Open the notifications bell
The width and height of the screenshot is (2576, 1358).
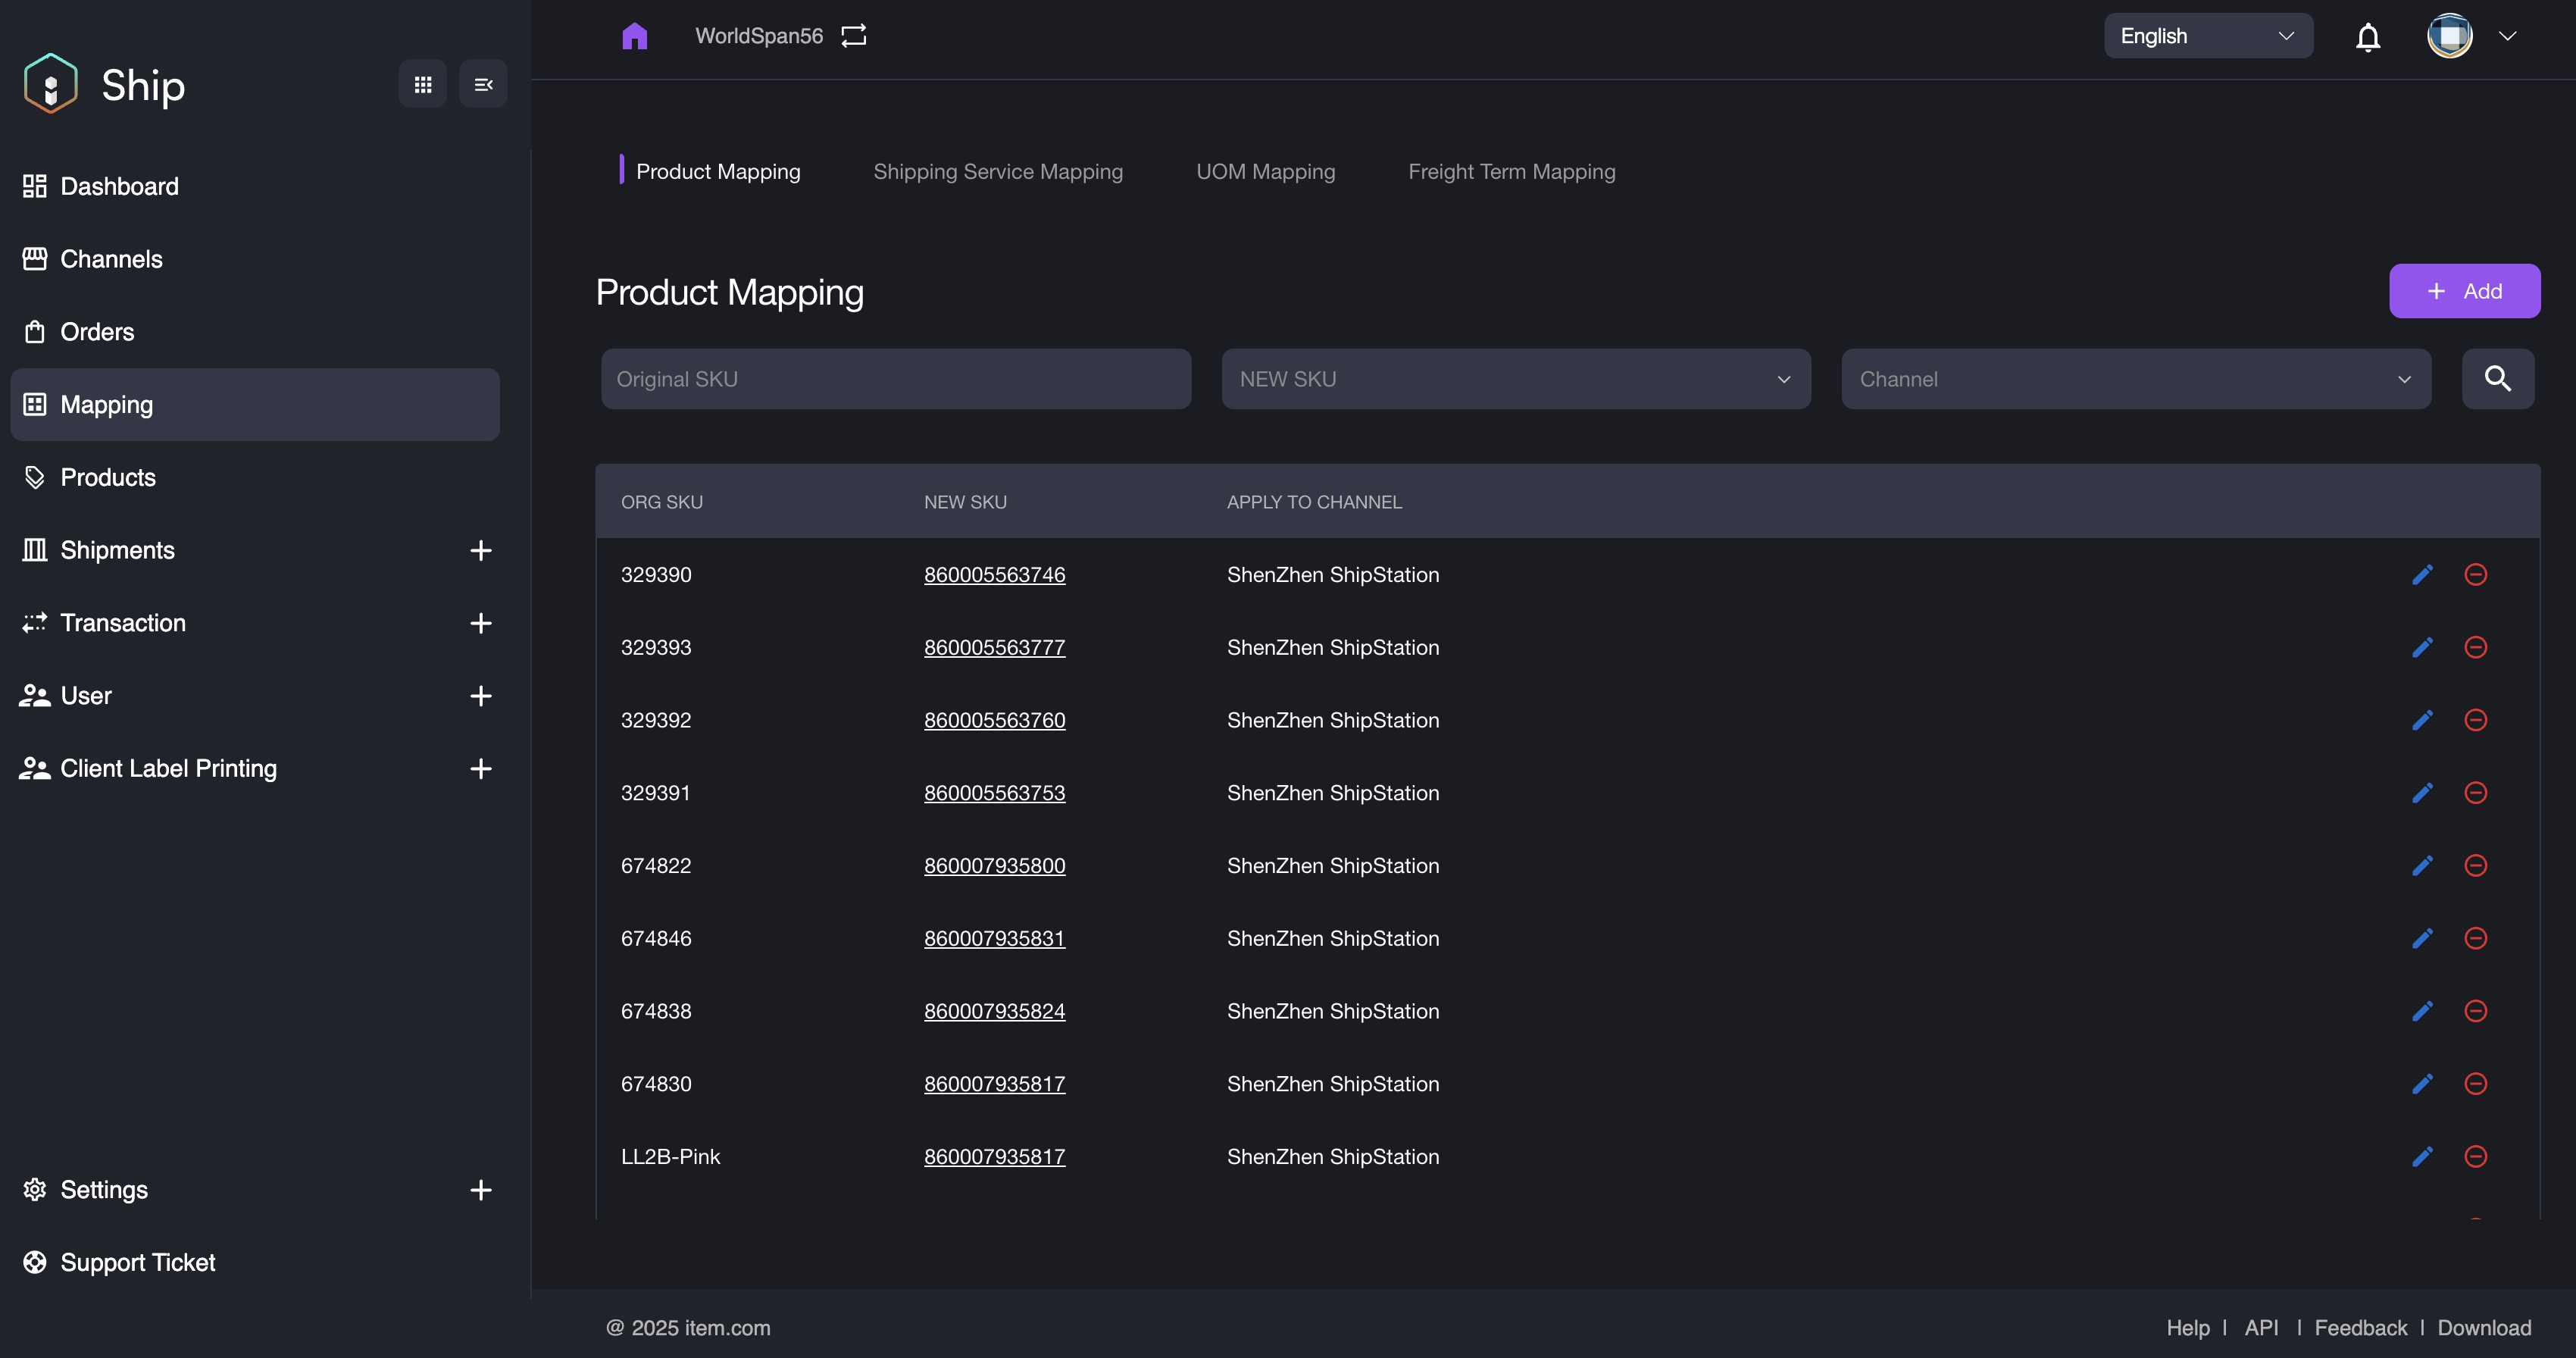pyautogui.click(x=2367, y=37)
